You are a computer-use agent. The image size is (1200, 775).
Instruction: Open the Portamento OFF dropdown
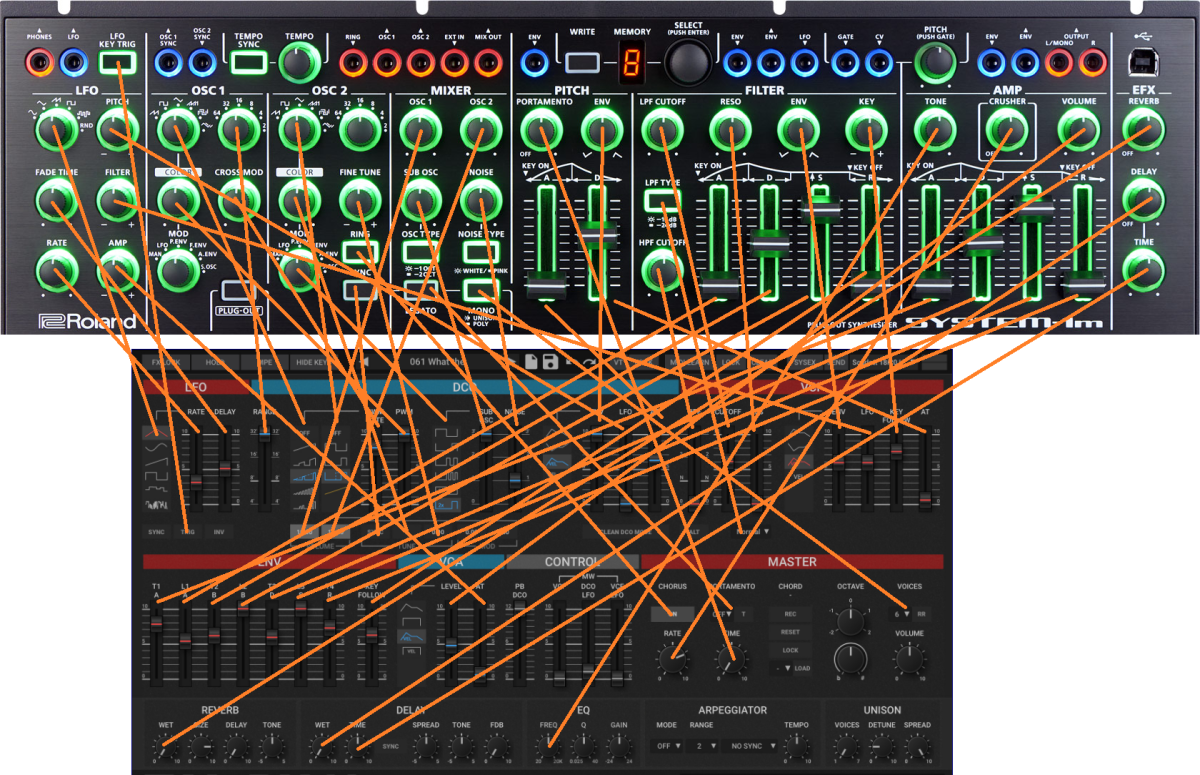tap(723, 614)
